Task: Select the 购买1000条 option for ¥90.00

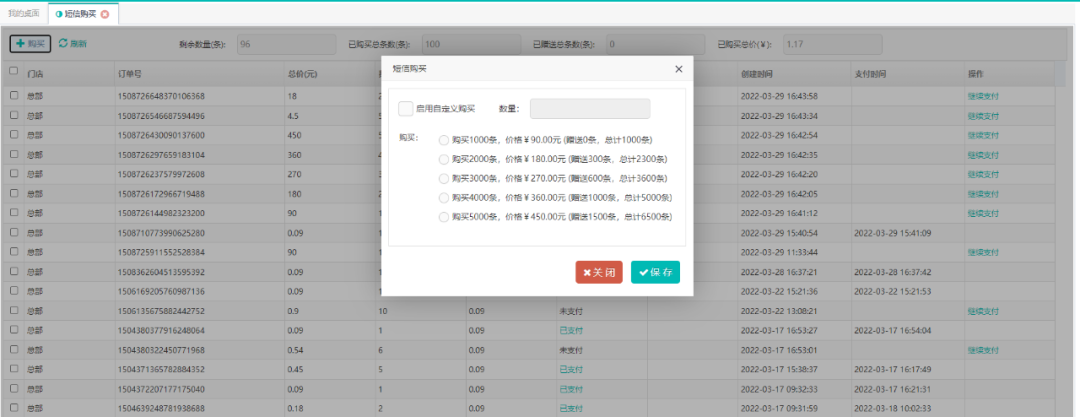Action: click(444, 140)
